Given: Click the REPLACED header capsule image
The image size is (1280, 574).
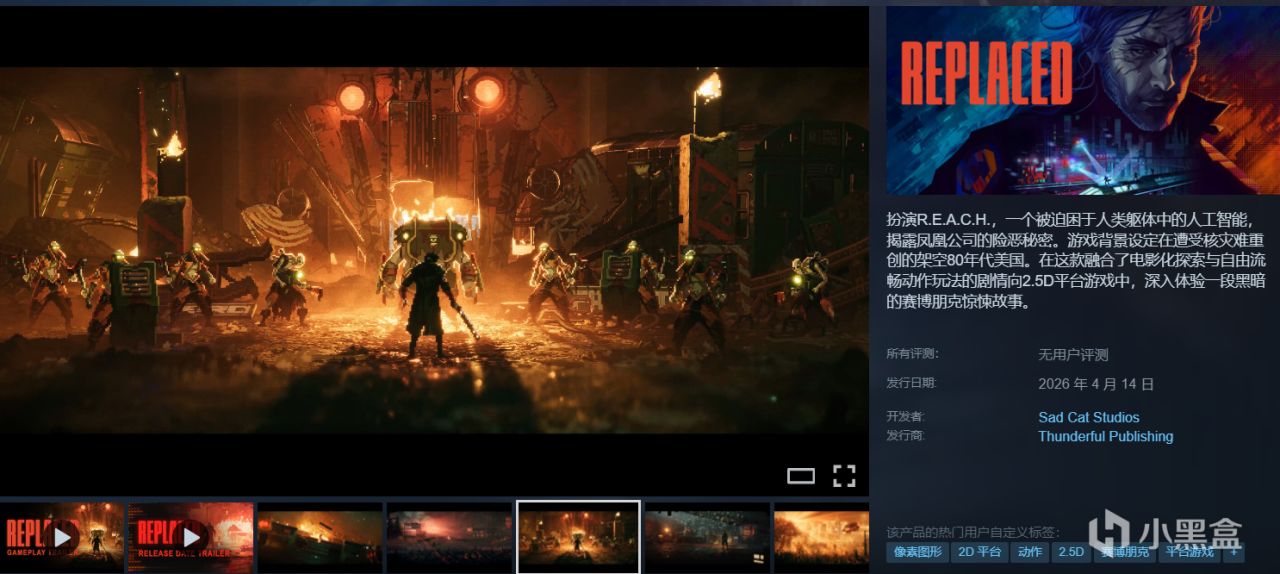Looking at the screenshot, I should point(1083,100).
